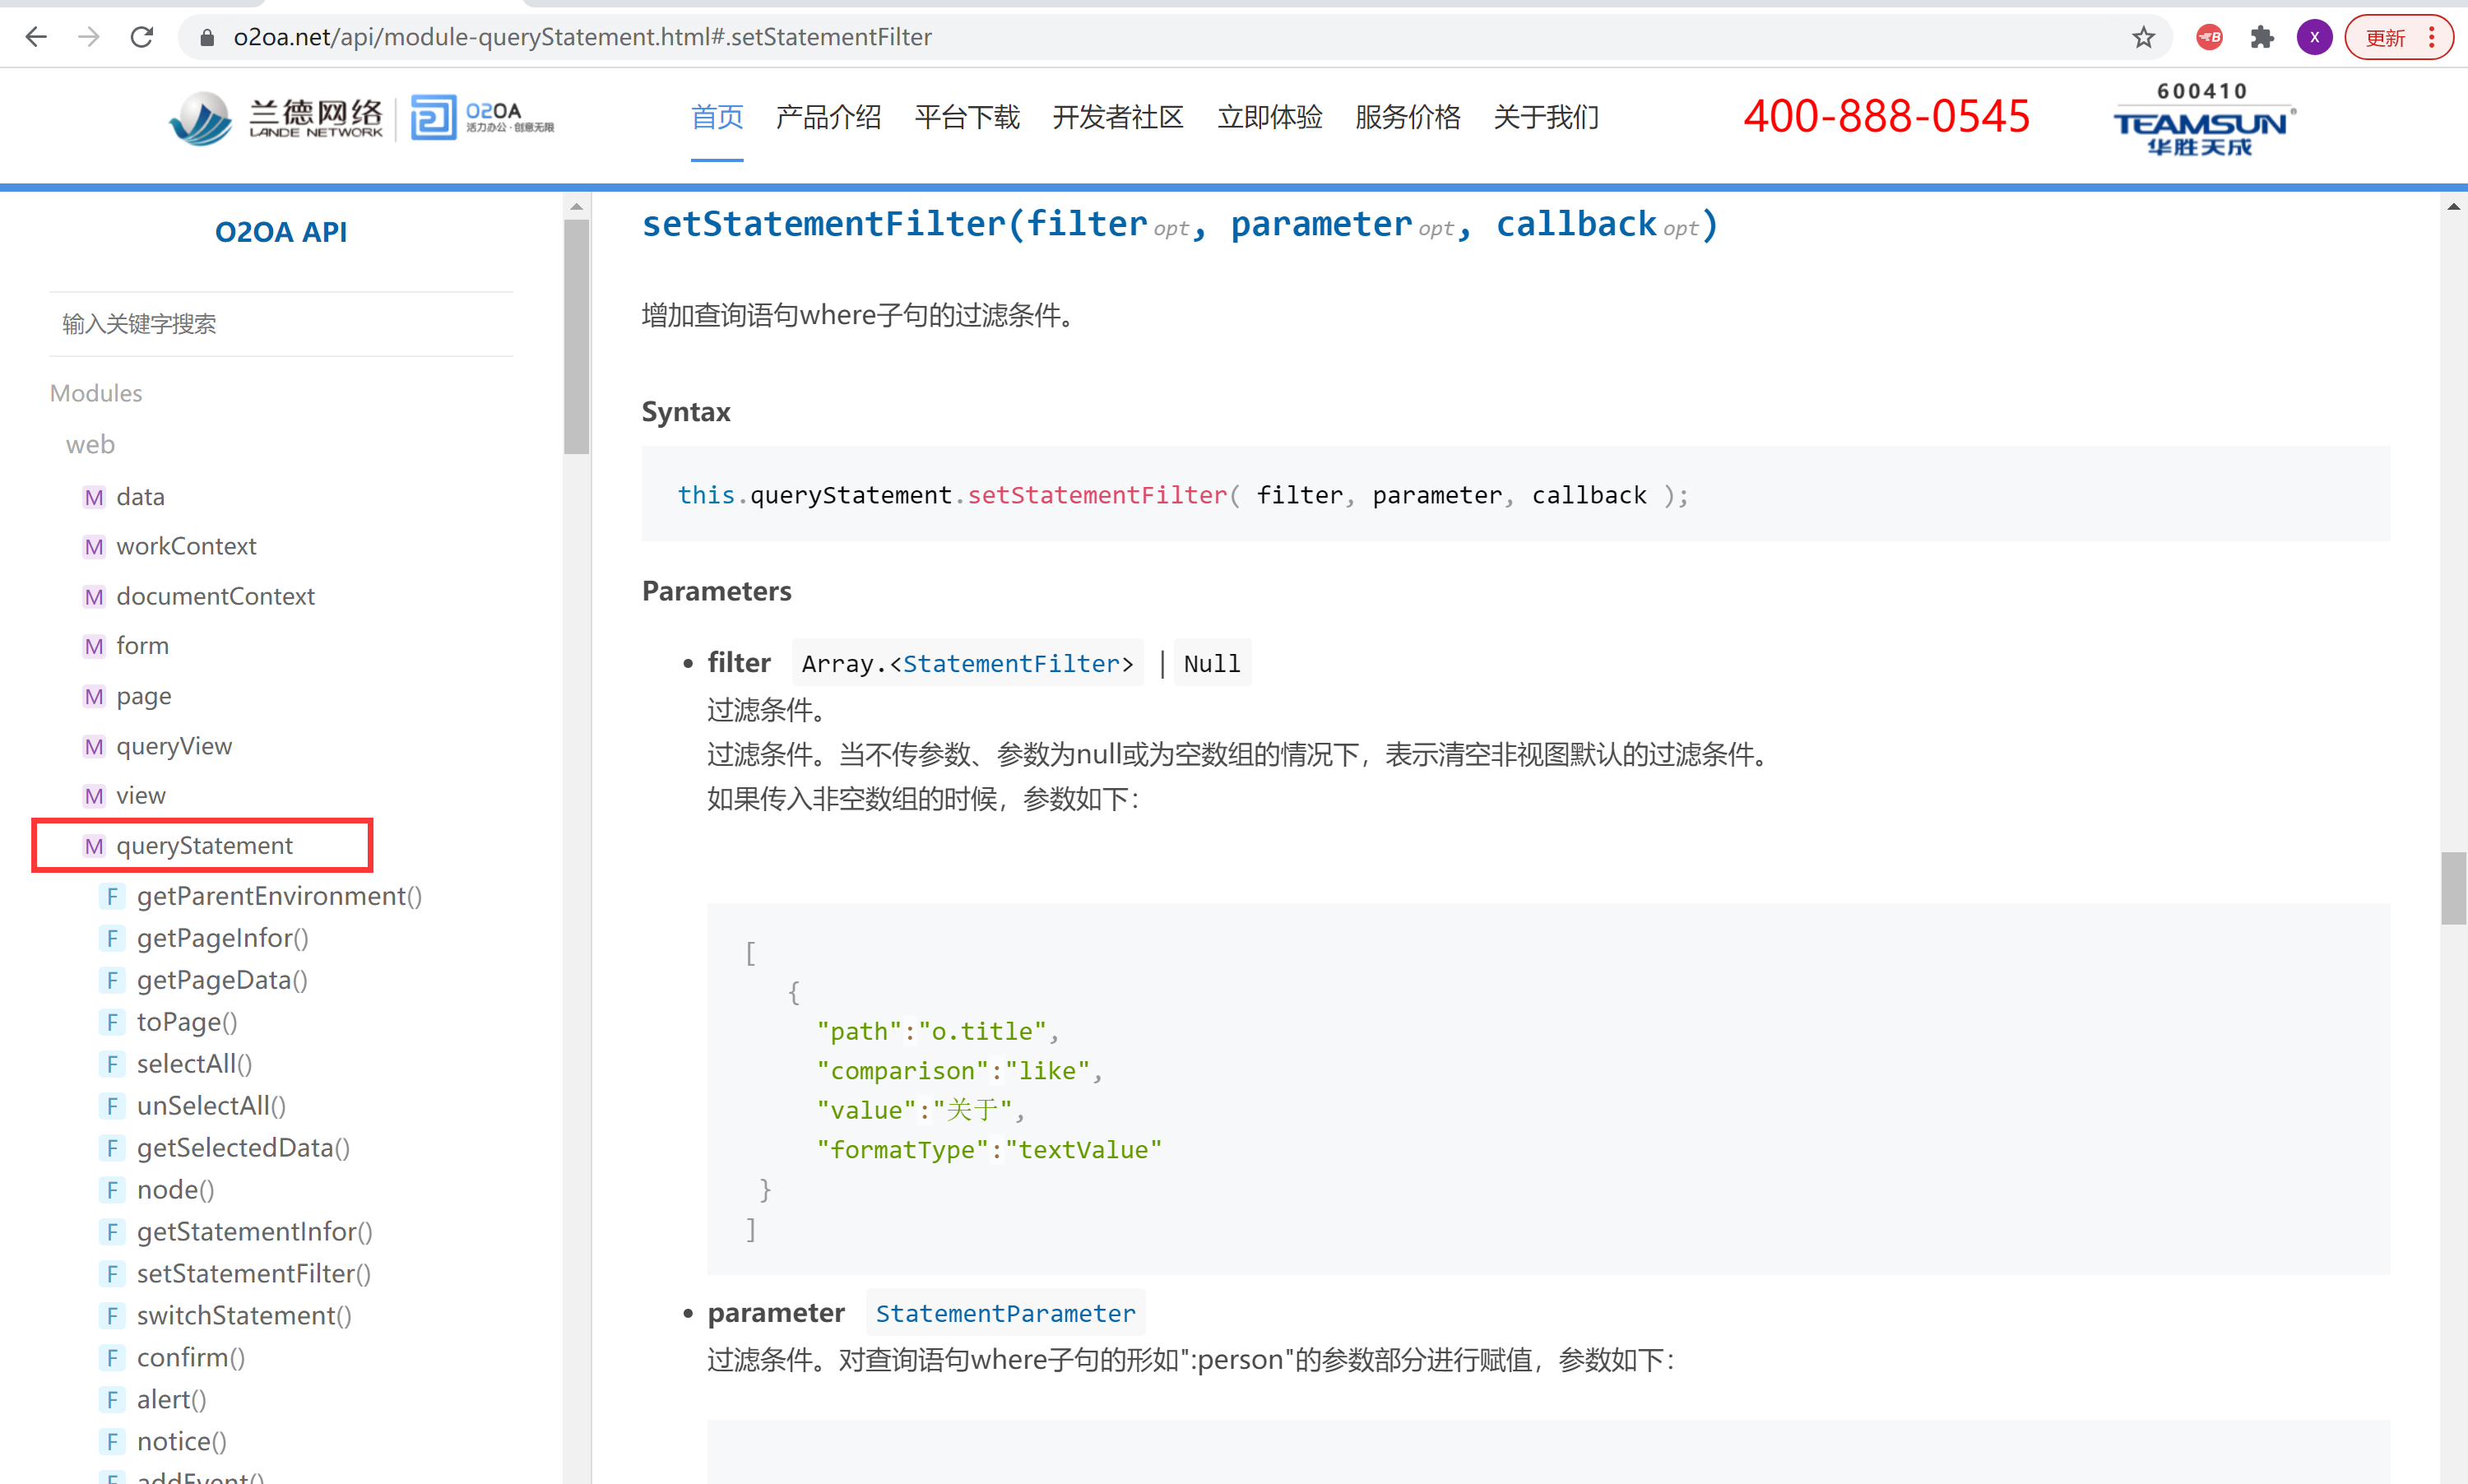
Task: Expand the web modules group
Action: [x=90, y=444]
